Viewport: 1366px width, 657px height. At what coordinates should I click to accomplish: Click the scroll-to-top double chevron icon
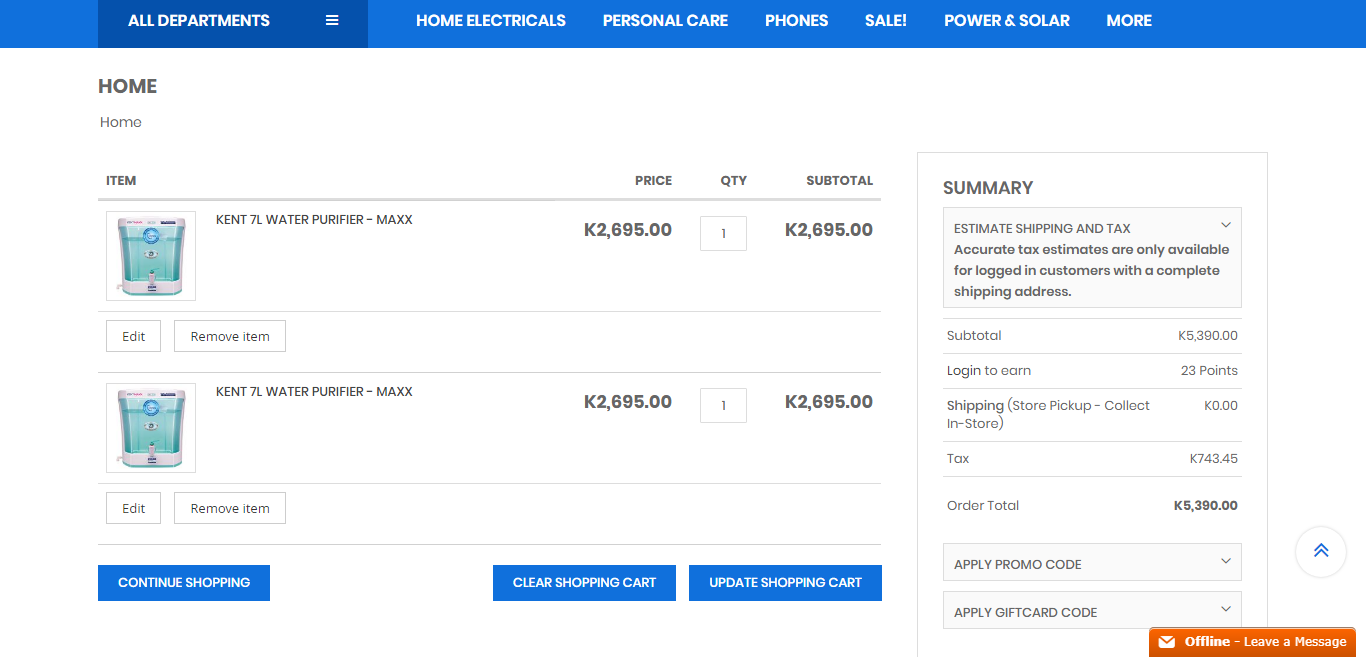[x=1321, y=551]
